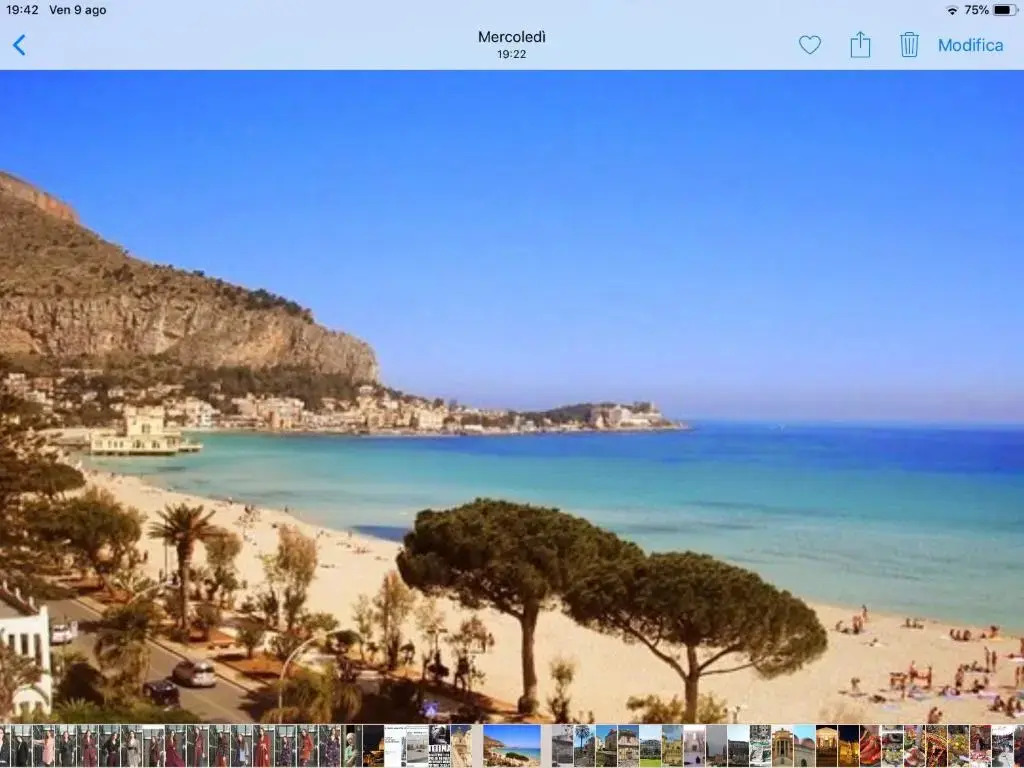This screenshot has width=1024, height=768.
Task: Delete the photo using the trash icon
Action: tap(909, 45)
